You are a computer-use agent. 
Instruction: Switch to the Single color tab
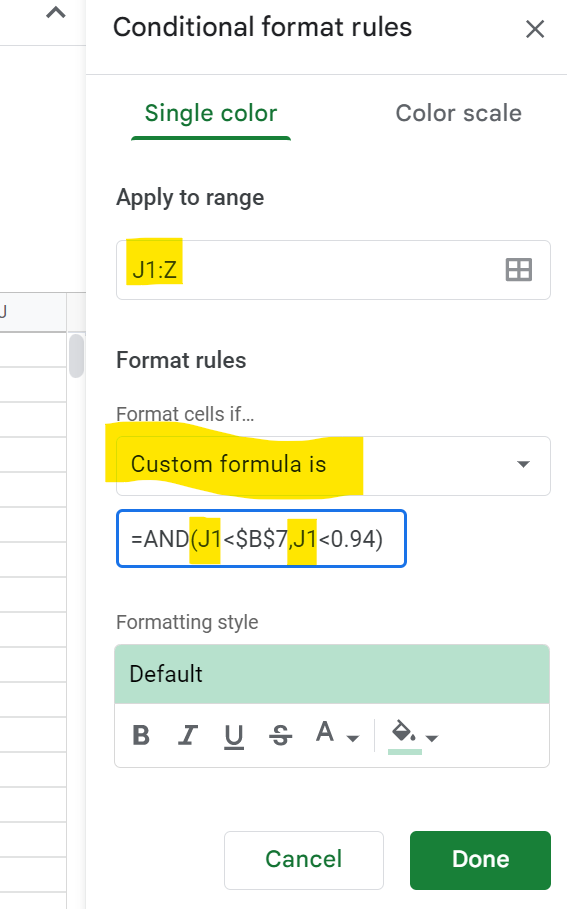coord(211,114)
